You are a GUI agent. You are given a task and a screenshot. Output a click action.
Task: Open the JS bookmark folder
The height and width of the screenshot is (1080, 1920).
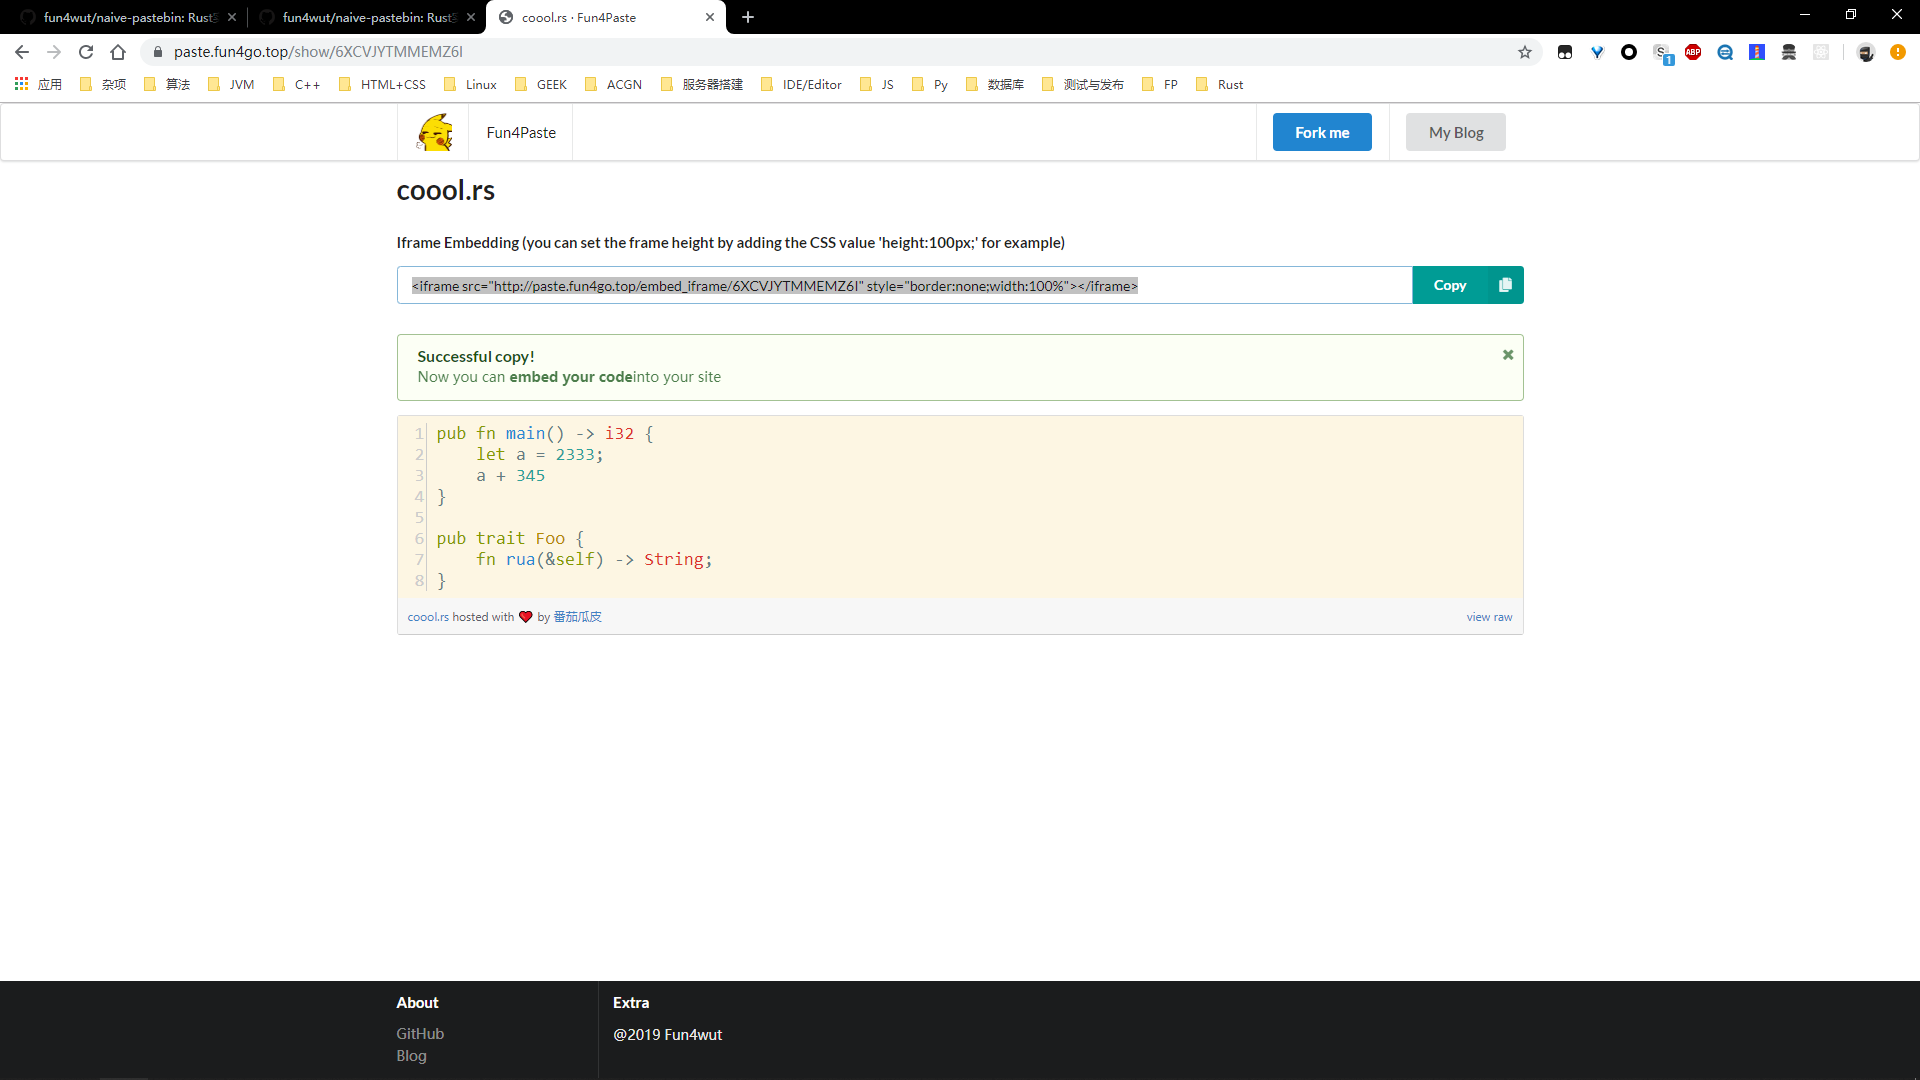tap(877, 84)
